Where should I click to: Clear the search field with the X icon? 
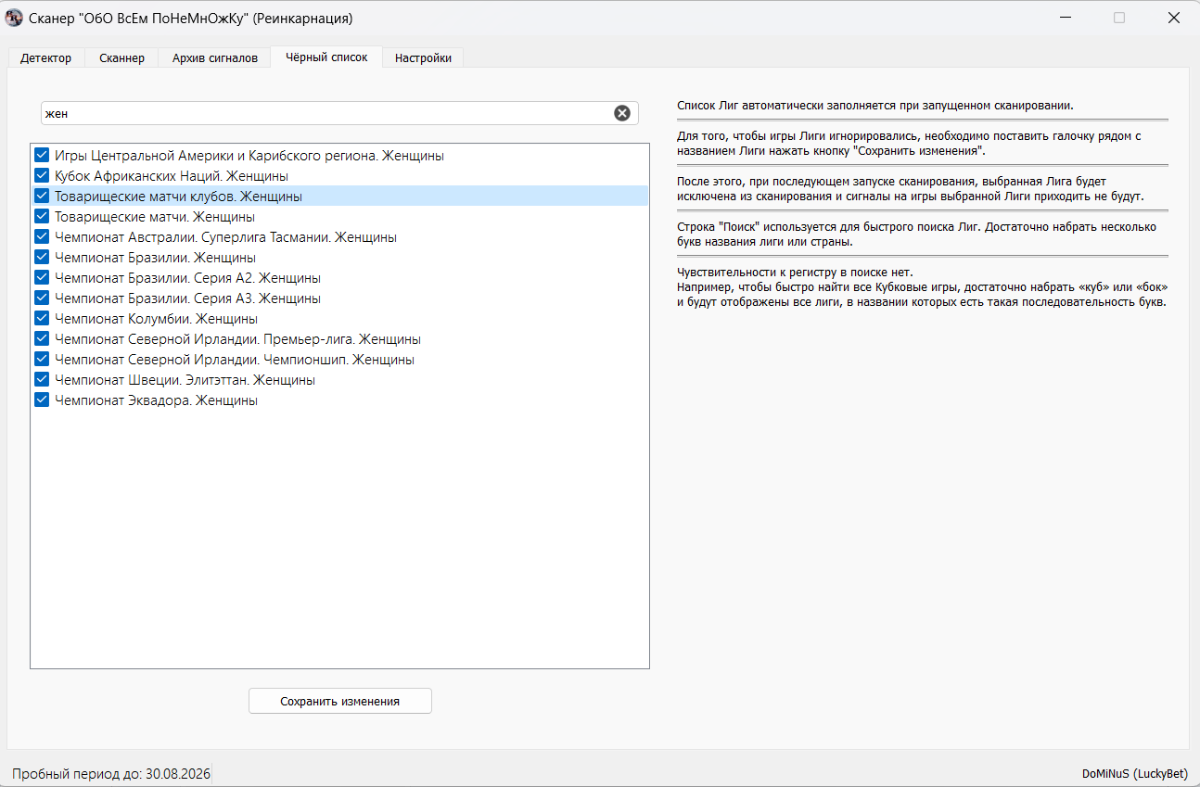click(622, 113)
